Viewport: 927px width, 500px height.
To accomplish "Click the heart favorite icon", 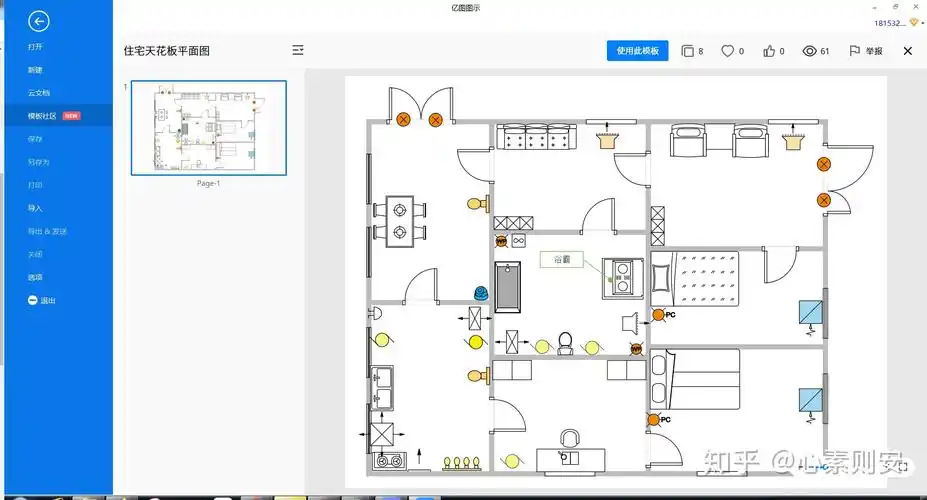I will [x=728, y=51].
